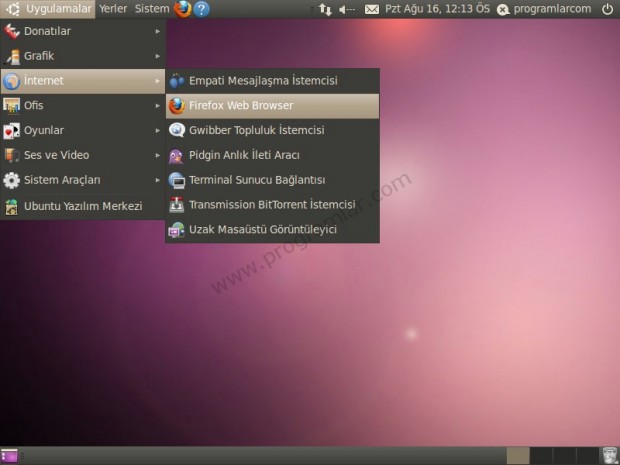
Task: Click the Ubuntu logo icon
Action: [13, 9]
